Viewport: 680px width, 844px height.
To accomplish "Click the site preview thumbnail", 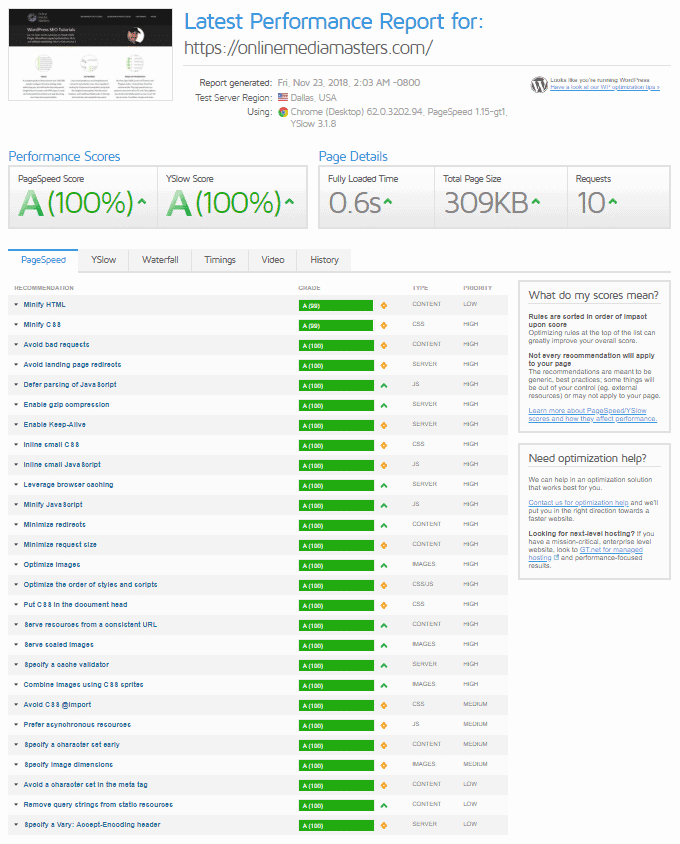I will click(90, 54).
